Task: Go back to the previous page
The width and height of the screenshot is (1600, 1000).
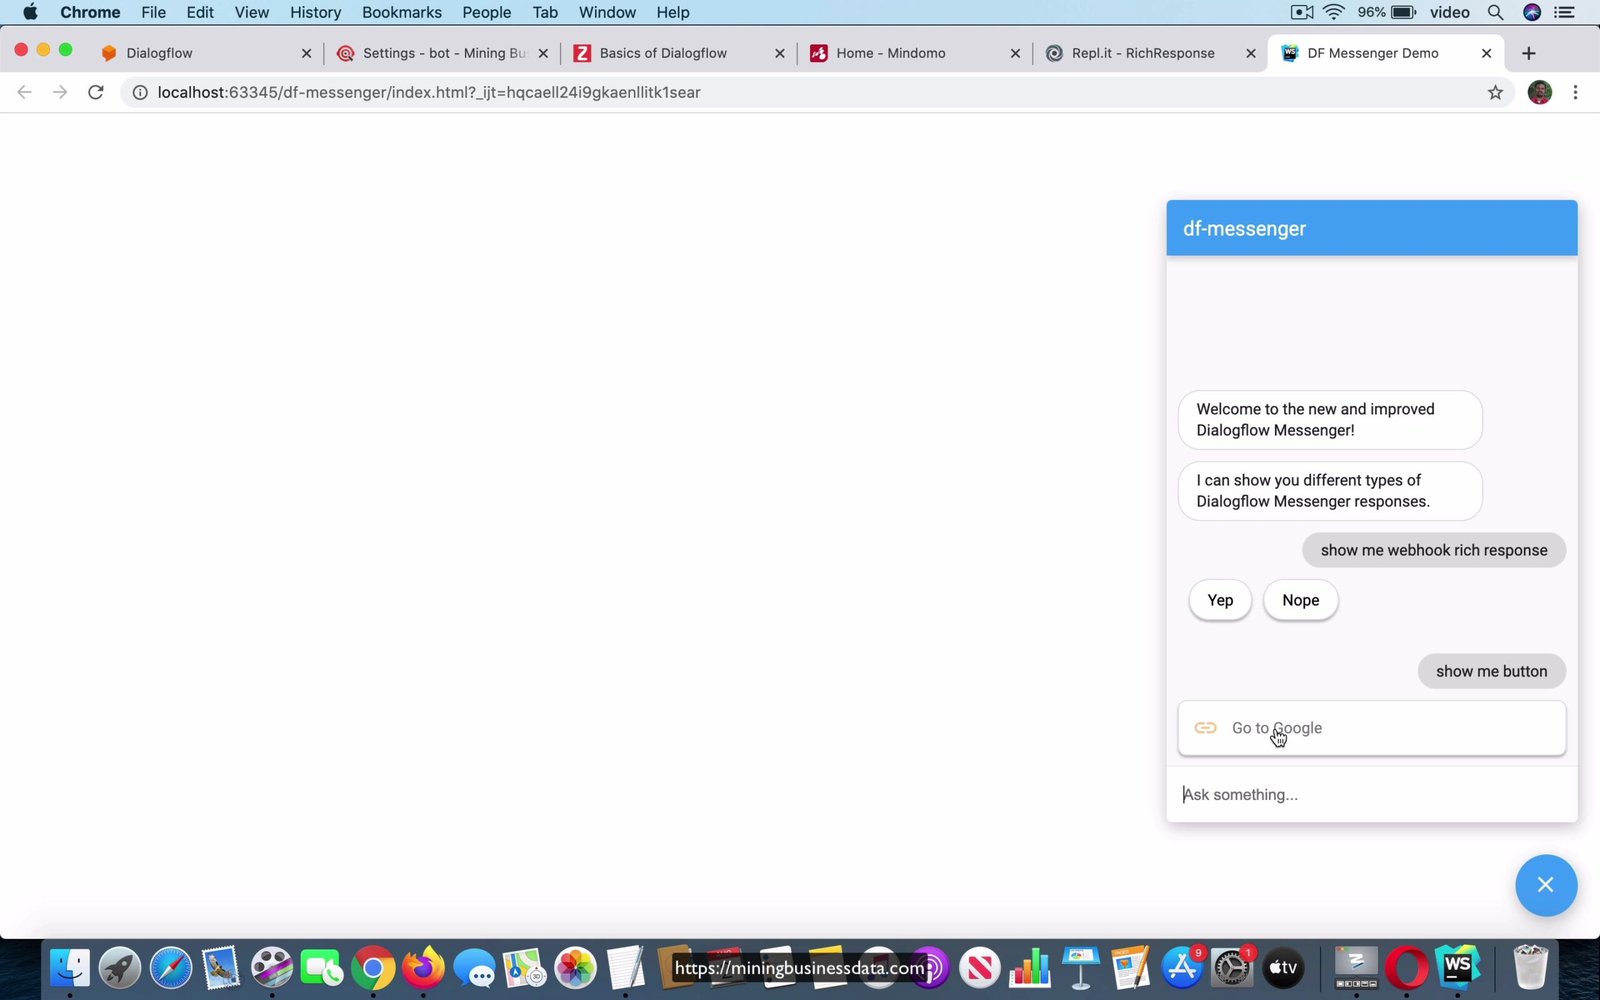Action: (x=25, y=92)
